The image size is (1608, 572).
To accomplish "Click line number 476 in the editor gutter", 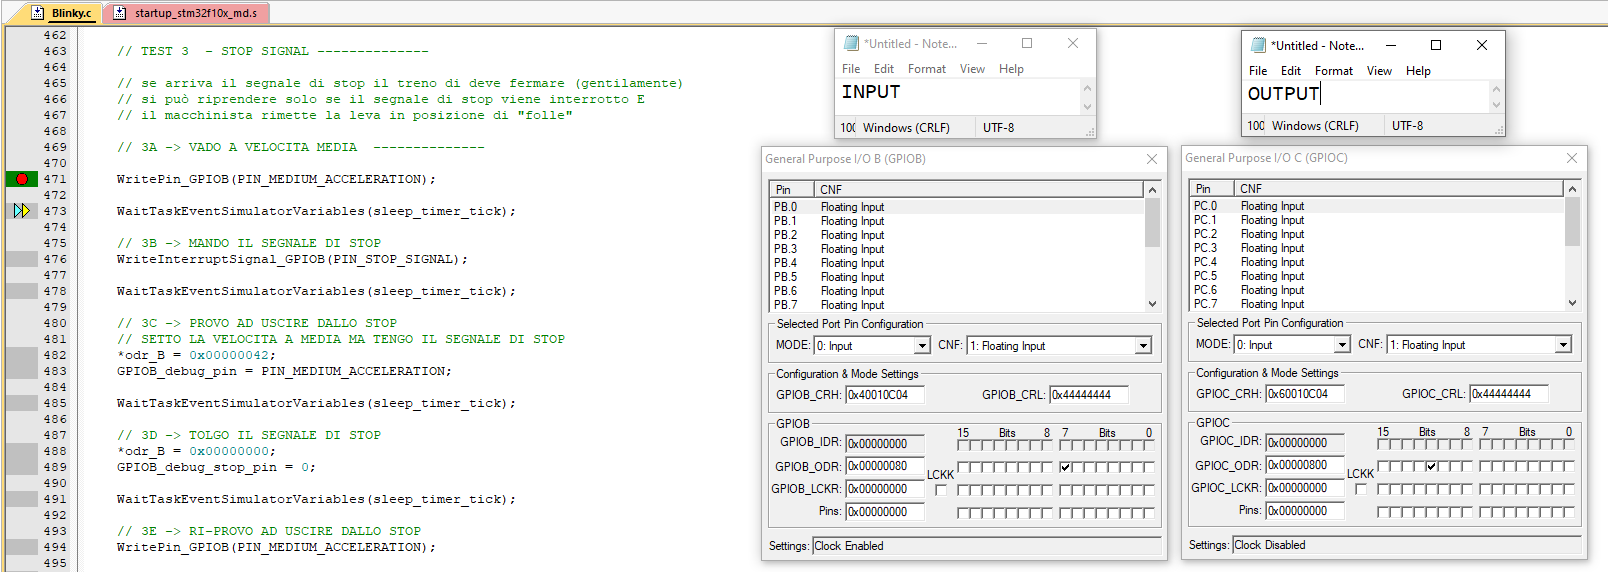I will 55,259.
